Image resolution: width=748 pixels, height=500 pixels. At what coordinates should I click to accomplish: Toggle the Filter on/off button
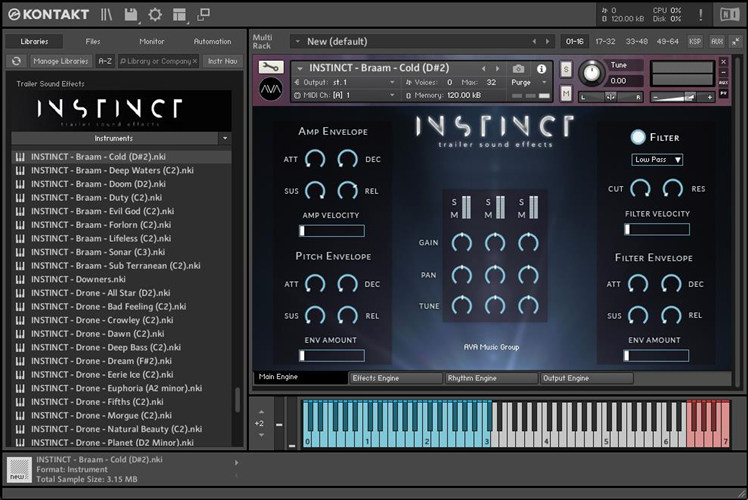tap(638, 137)
